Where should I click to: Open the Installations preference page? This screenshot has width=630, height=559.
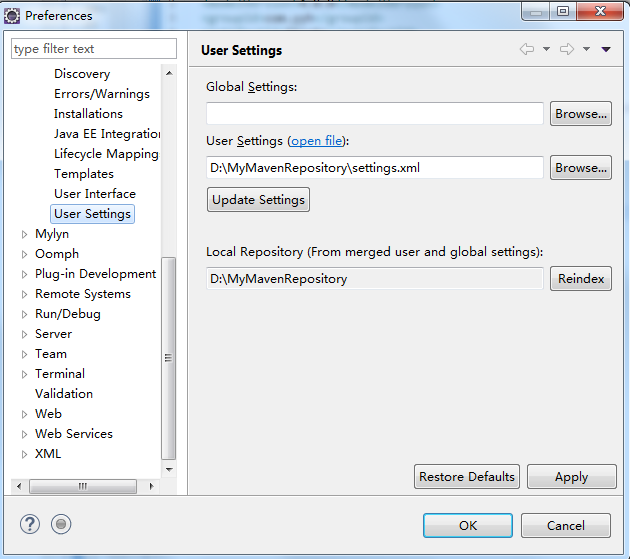[88, 114]
